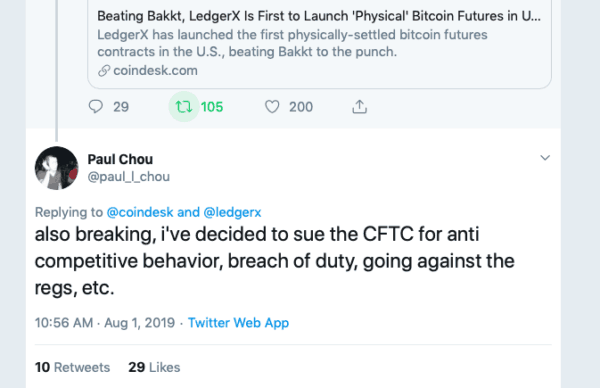
Task: Click the tweet text about suing CFTC
Action: [275, 261]
